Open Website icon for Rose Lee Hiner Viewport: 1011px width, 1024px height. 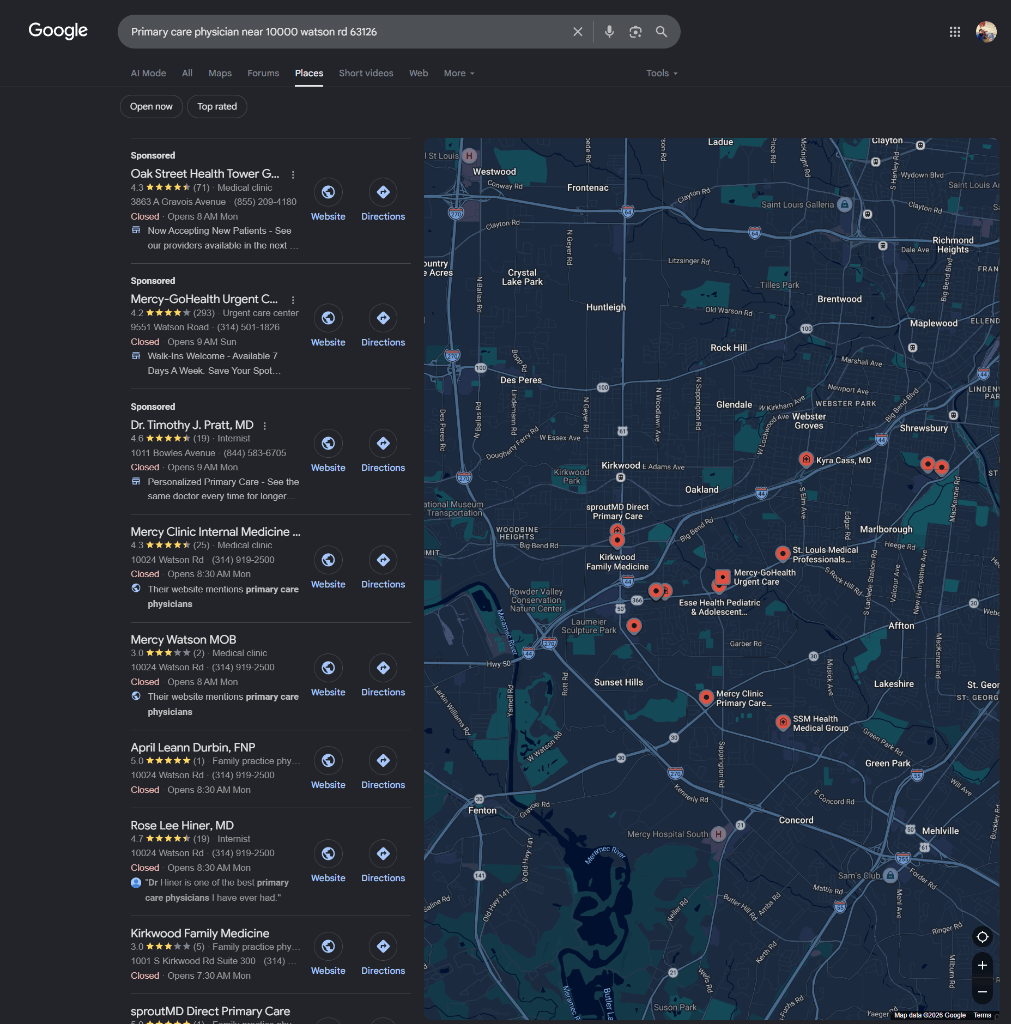[x=328, y=854]
